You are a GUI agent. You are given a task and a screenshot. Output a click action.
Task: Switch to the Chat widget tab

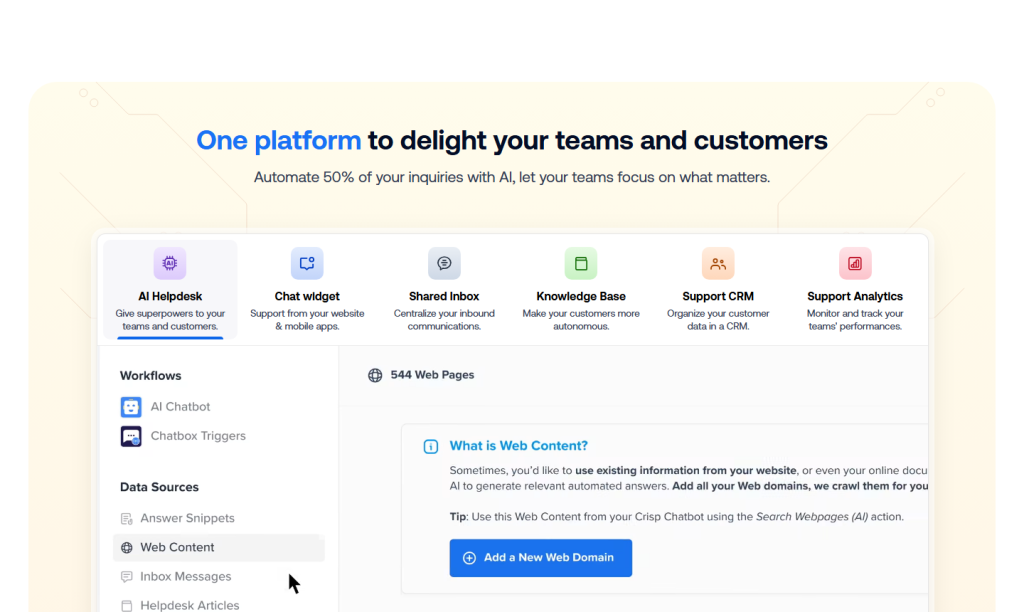click(307, 289)
